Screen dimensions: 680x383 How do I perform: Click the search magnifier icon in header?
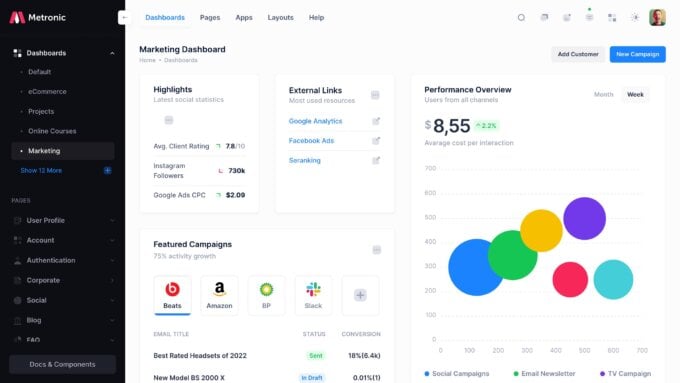pyautogui.click(x=521, y=18)
